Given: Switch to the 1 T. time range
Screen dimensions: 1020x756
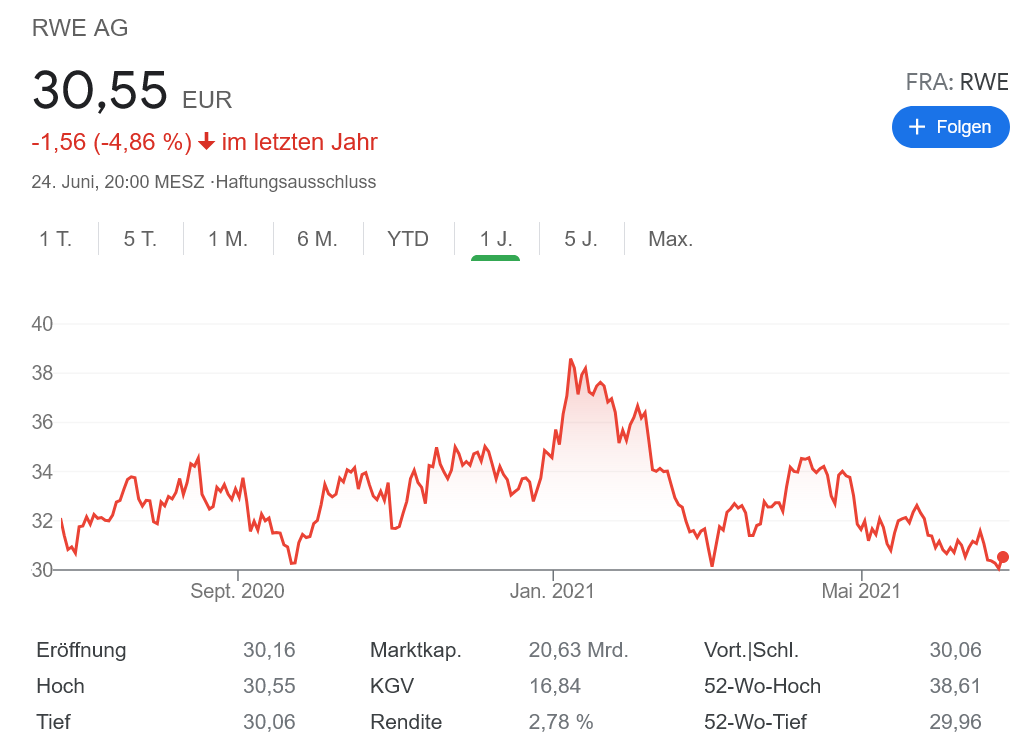Looking at the screenshot, I should tap(54, 238).
